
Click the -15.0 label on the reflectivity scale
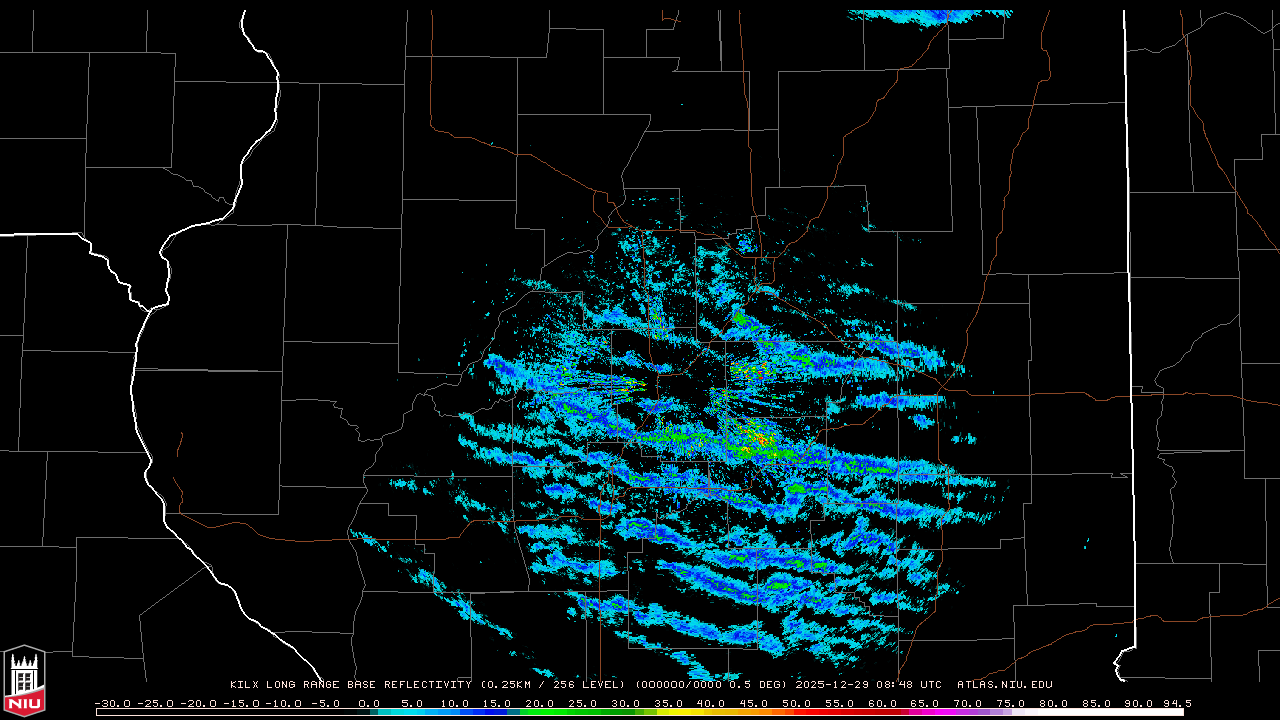pyautogui.click(x=241, y=703)
